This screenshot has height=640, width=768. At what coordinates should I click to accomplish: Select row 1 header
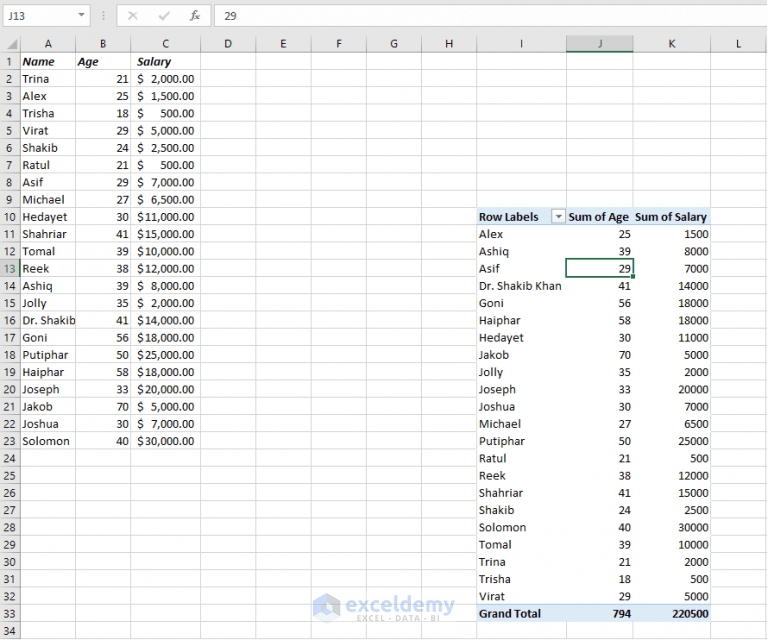[10, 62]
